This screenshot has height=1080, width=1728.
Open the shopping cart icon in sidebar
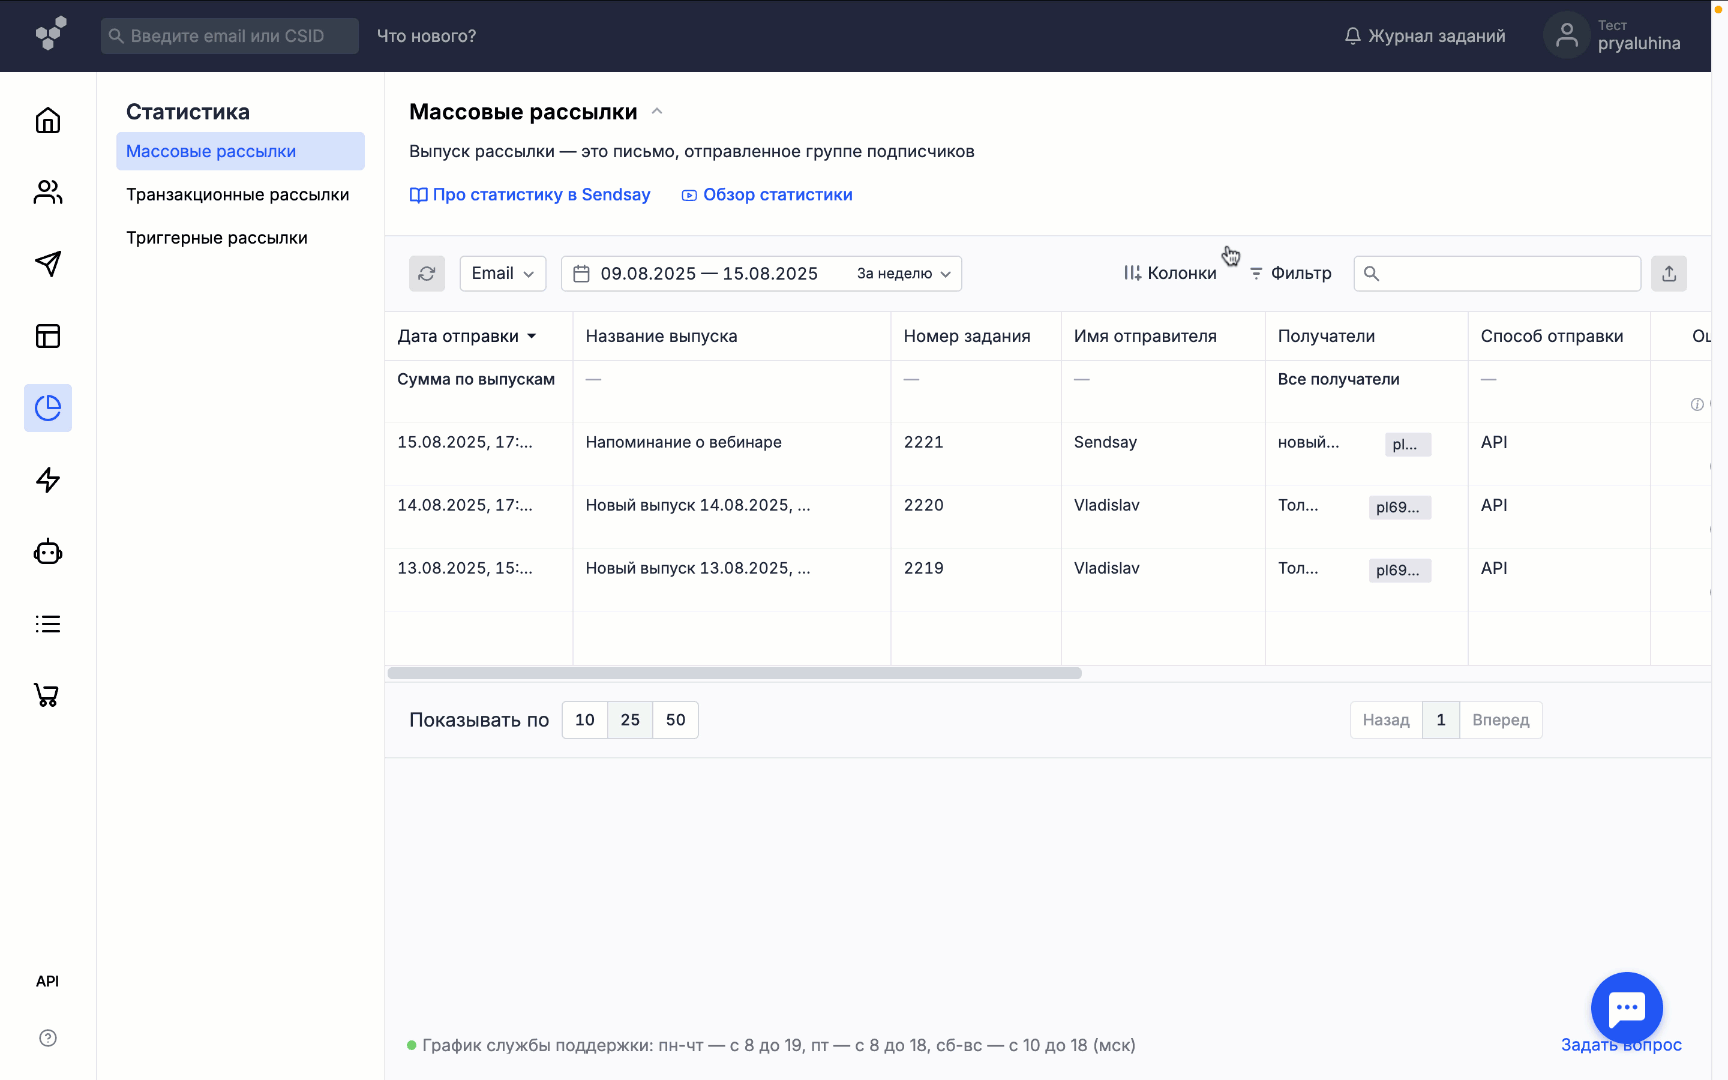tap(48, 695)
